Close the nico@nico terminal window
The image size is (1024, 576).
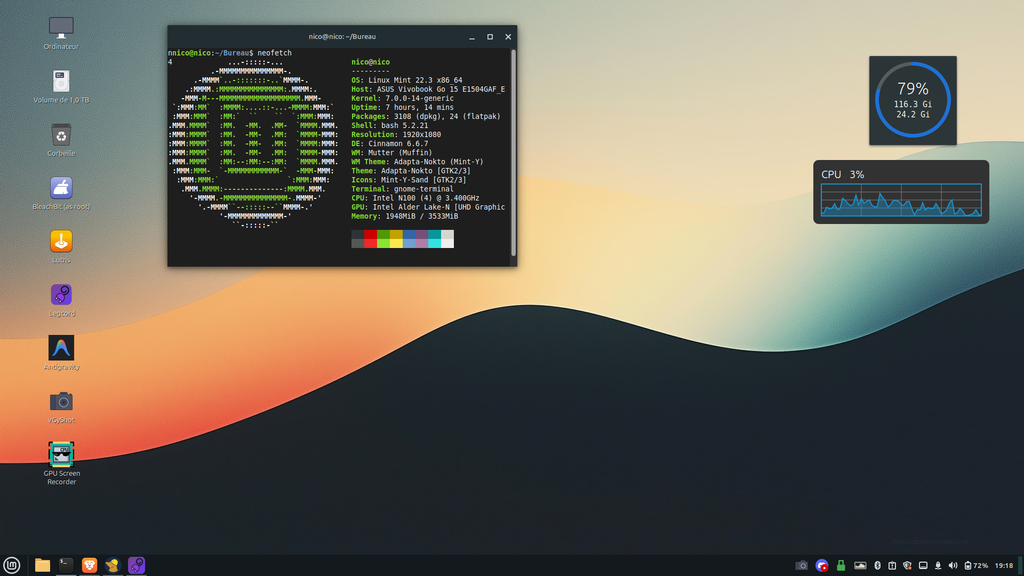click(x=508, y=37)
